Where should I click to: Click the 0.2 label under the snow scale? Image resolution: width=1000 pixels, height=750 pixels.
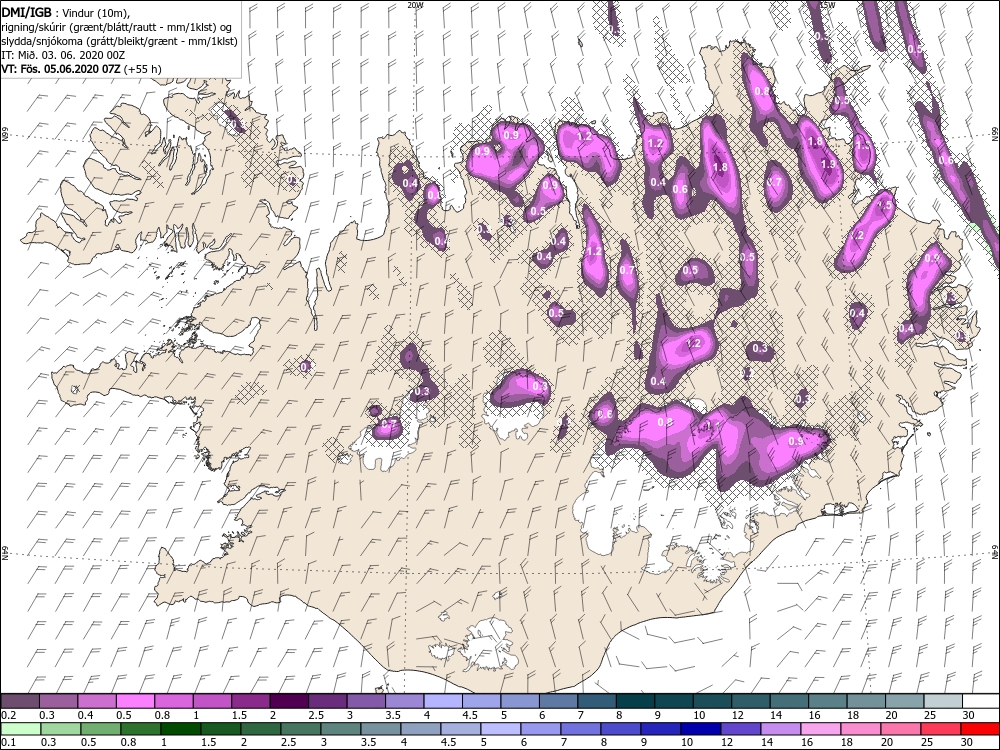pyautogui.click(x=7, y=716)
